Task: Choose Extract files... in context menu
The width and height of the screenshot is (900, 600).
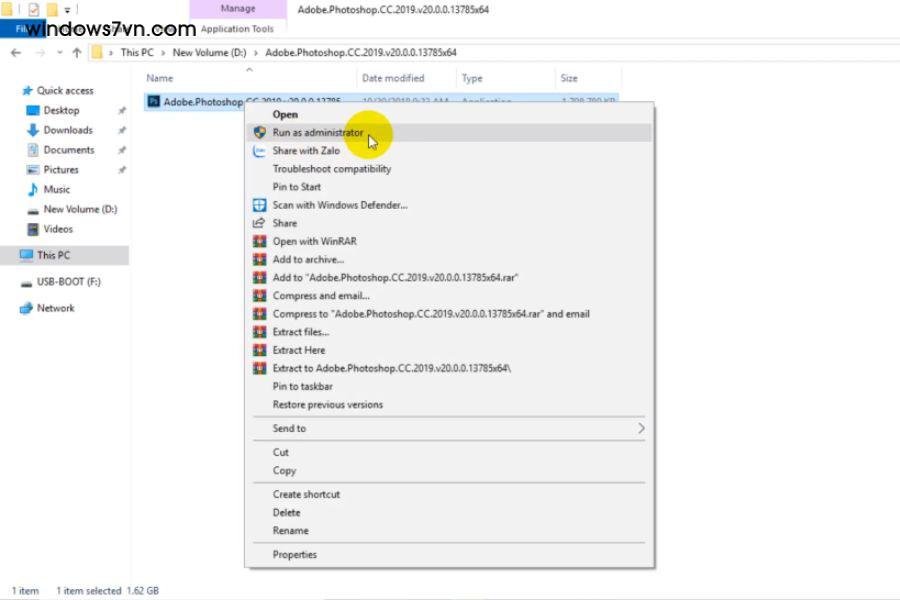Action: [x=300, y=332]
